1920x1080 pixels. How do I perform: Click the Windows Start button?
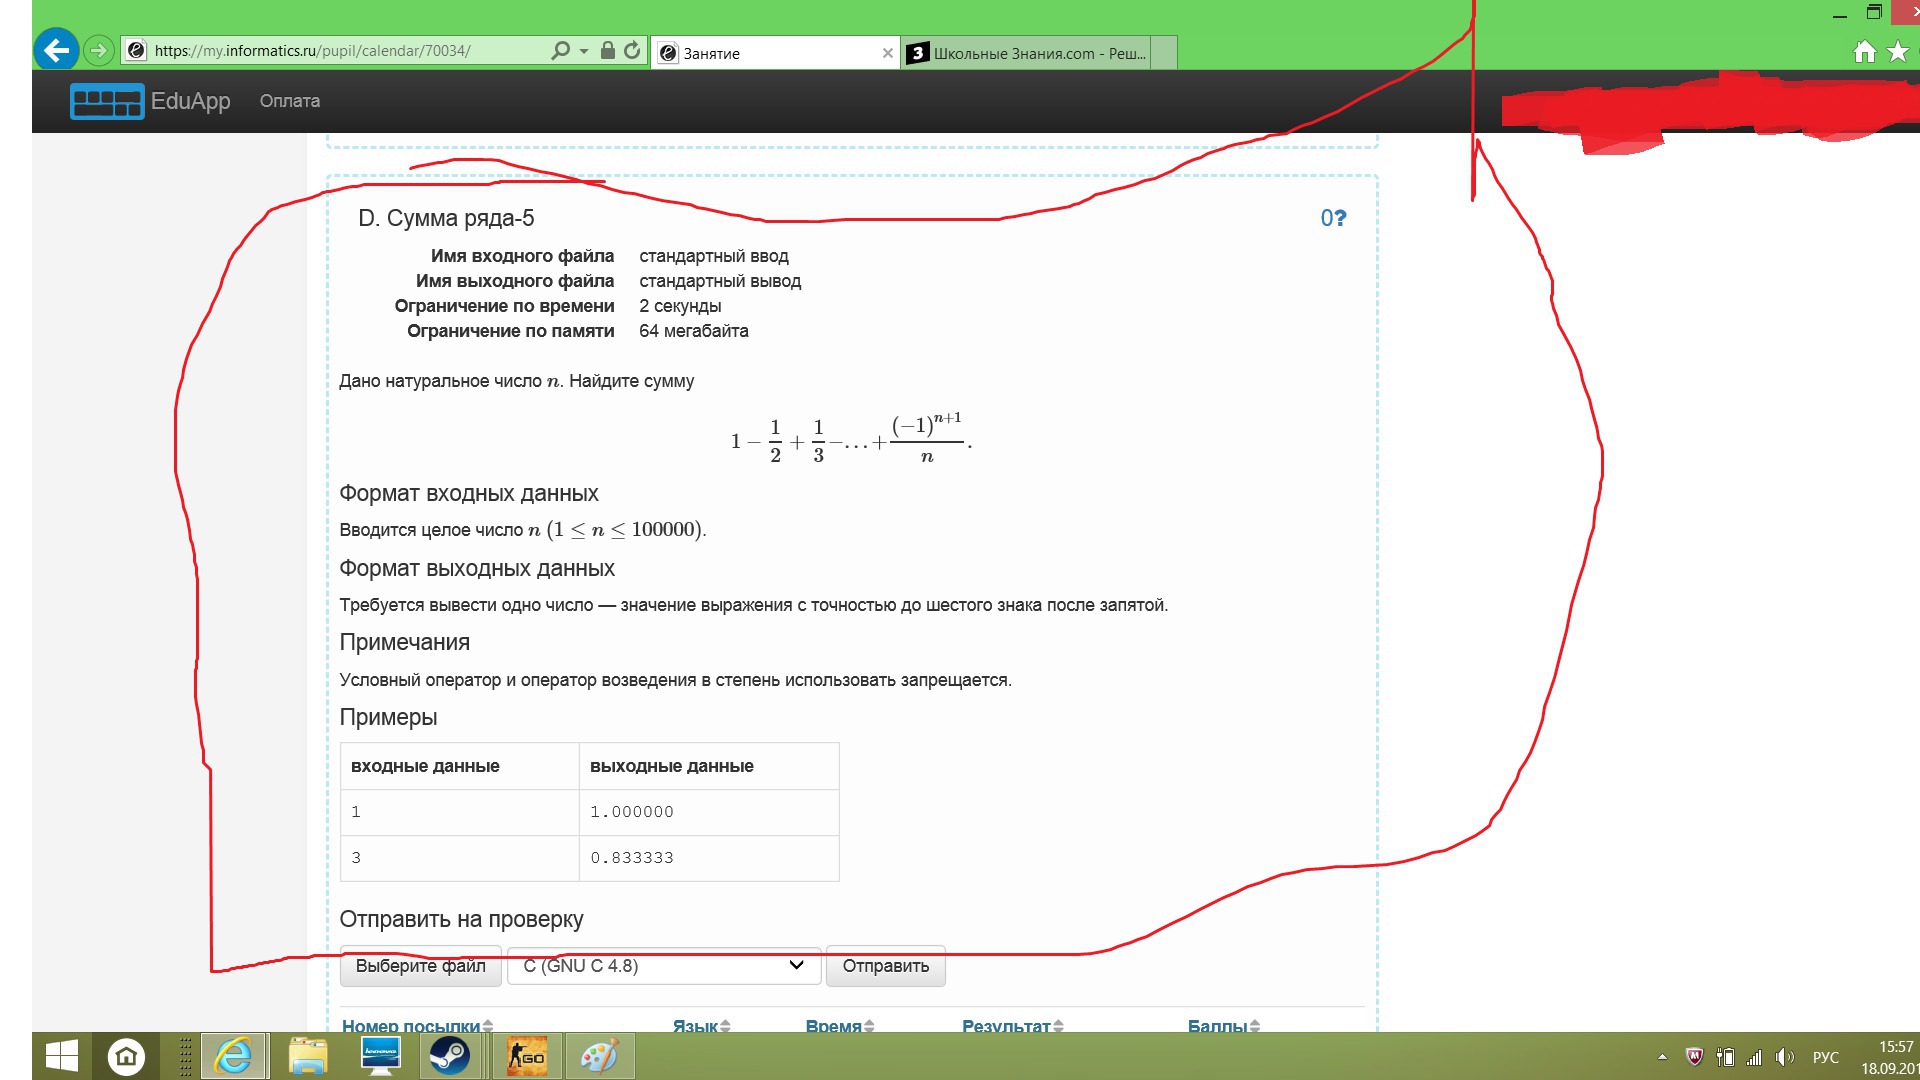click(x=61, y=1056)
